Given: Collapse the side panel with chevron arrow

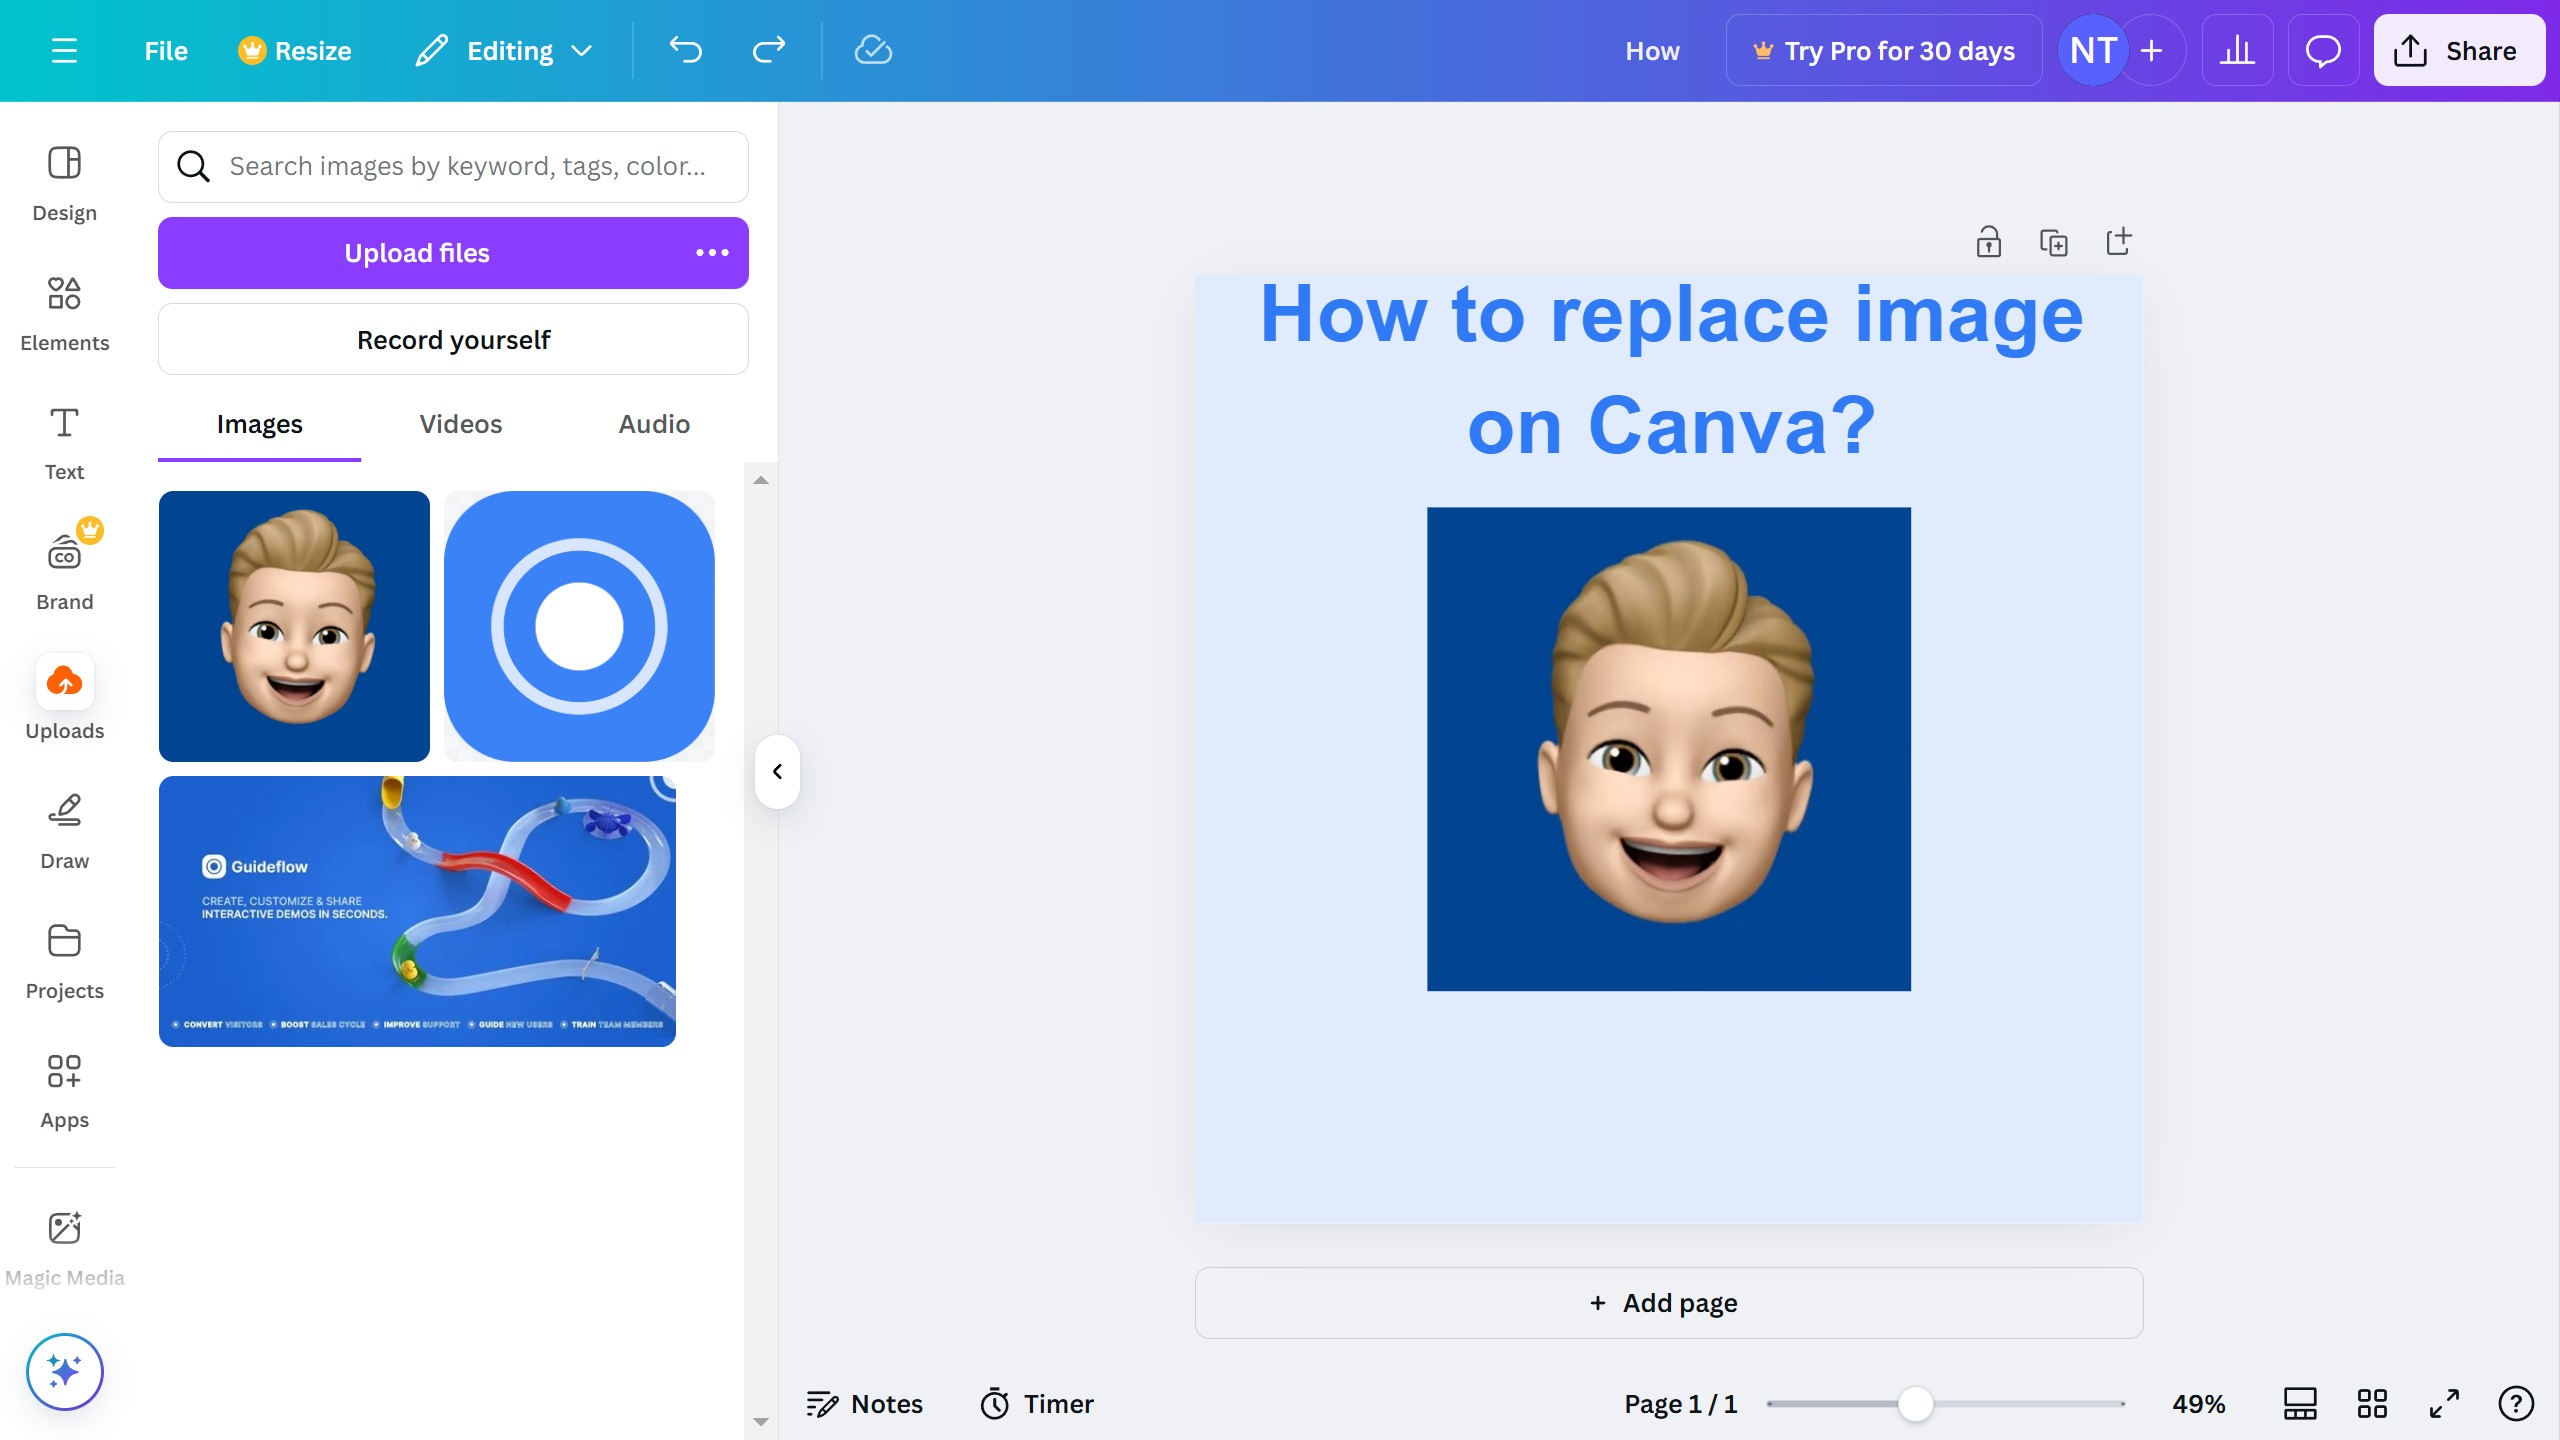Looking at the screenshot, I should point(777,771).
